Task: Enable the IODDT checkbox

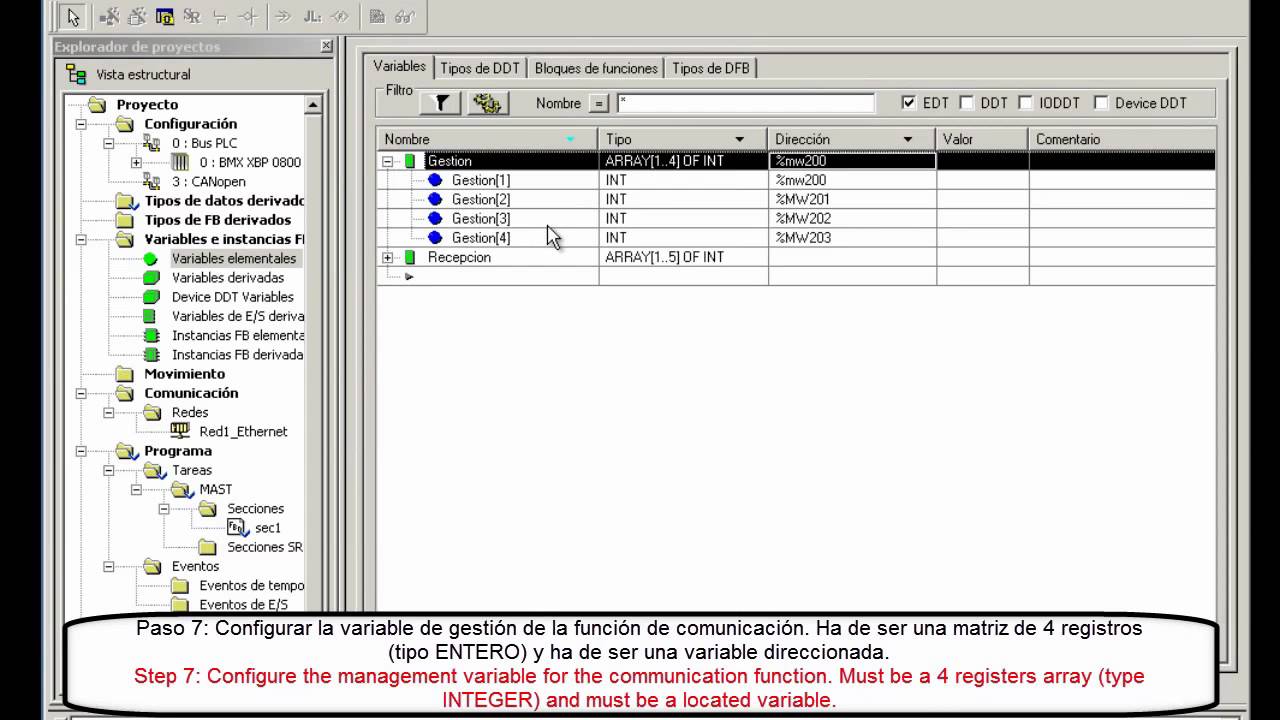Action: (1026, 103)
